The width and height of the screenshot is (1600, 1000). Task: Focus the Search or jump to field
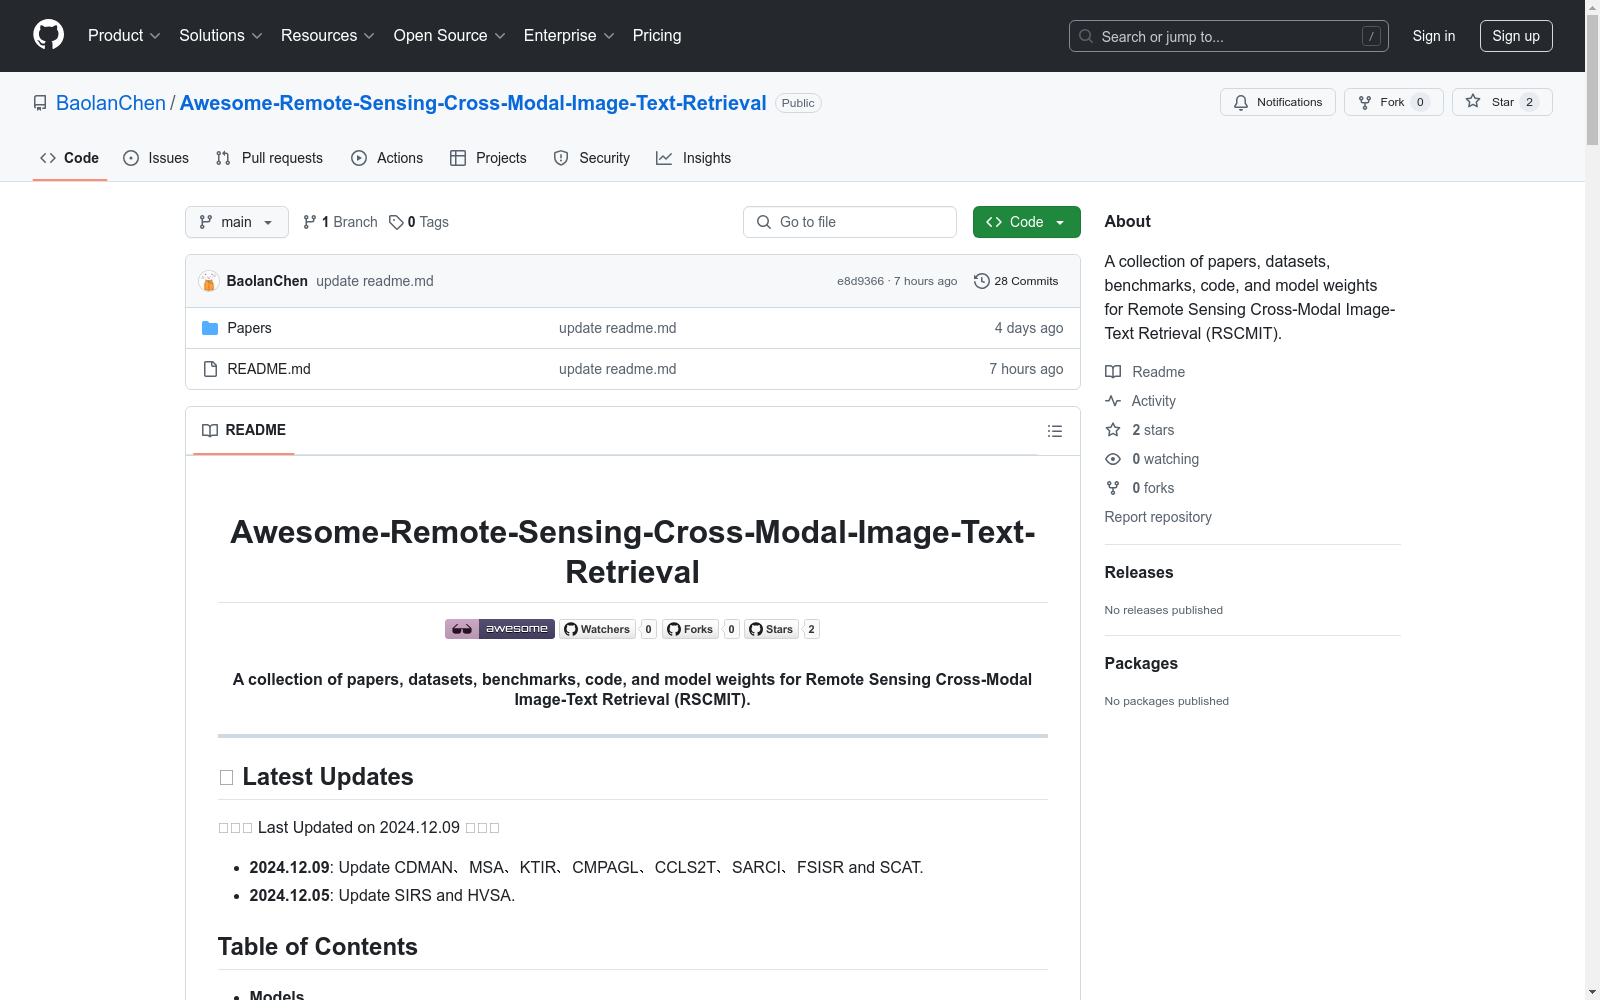coord(1228,36)
